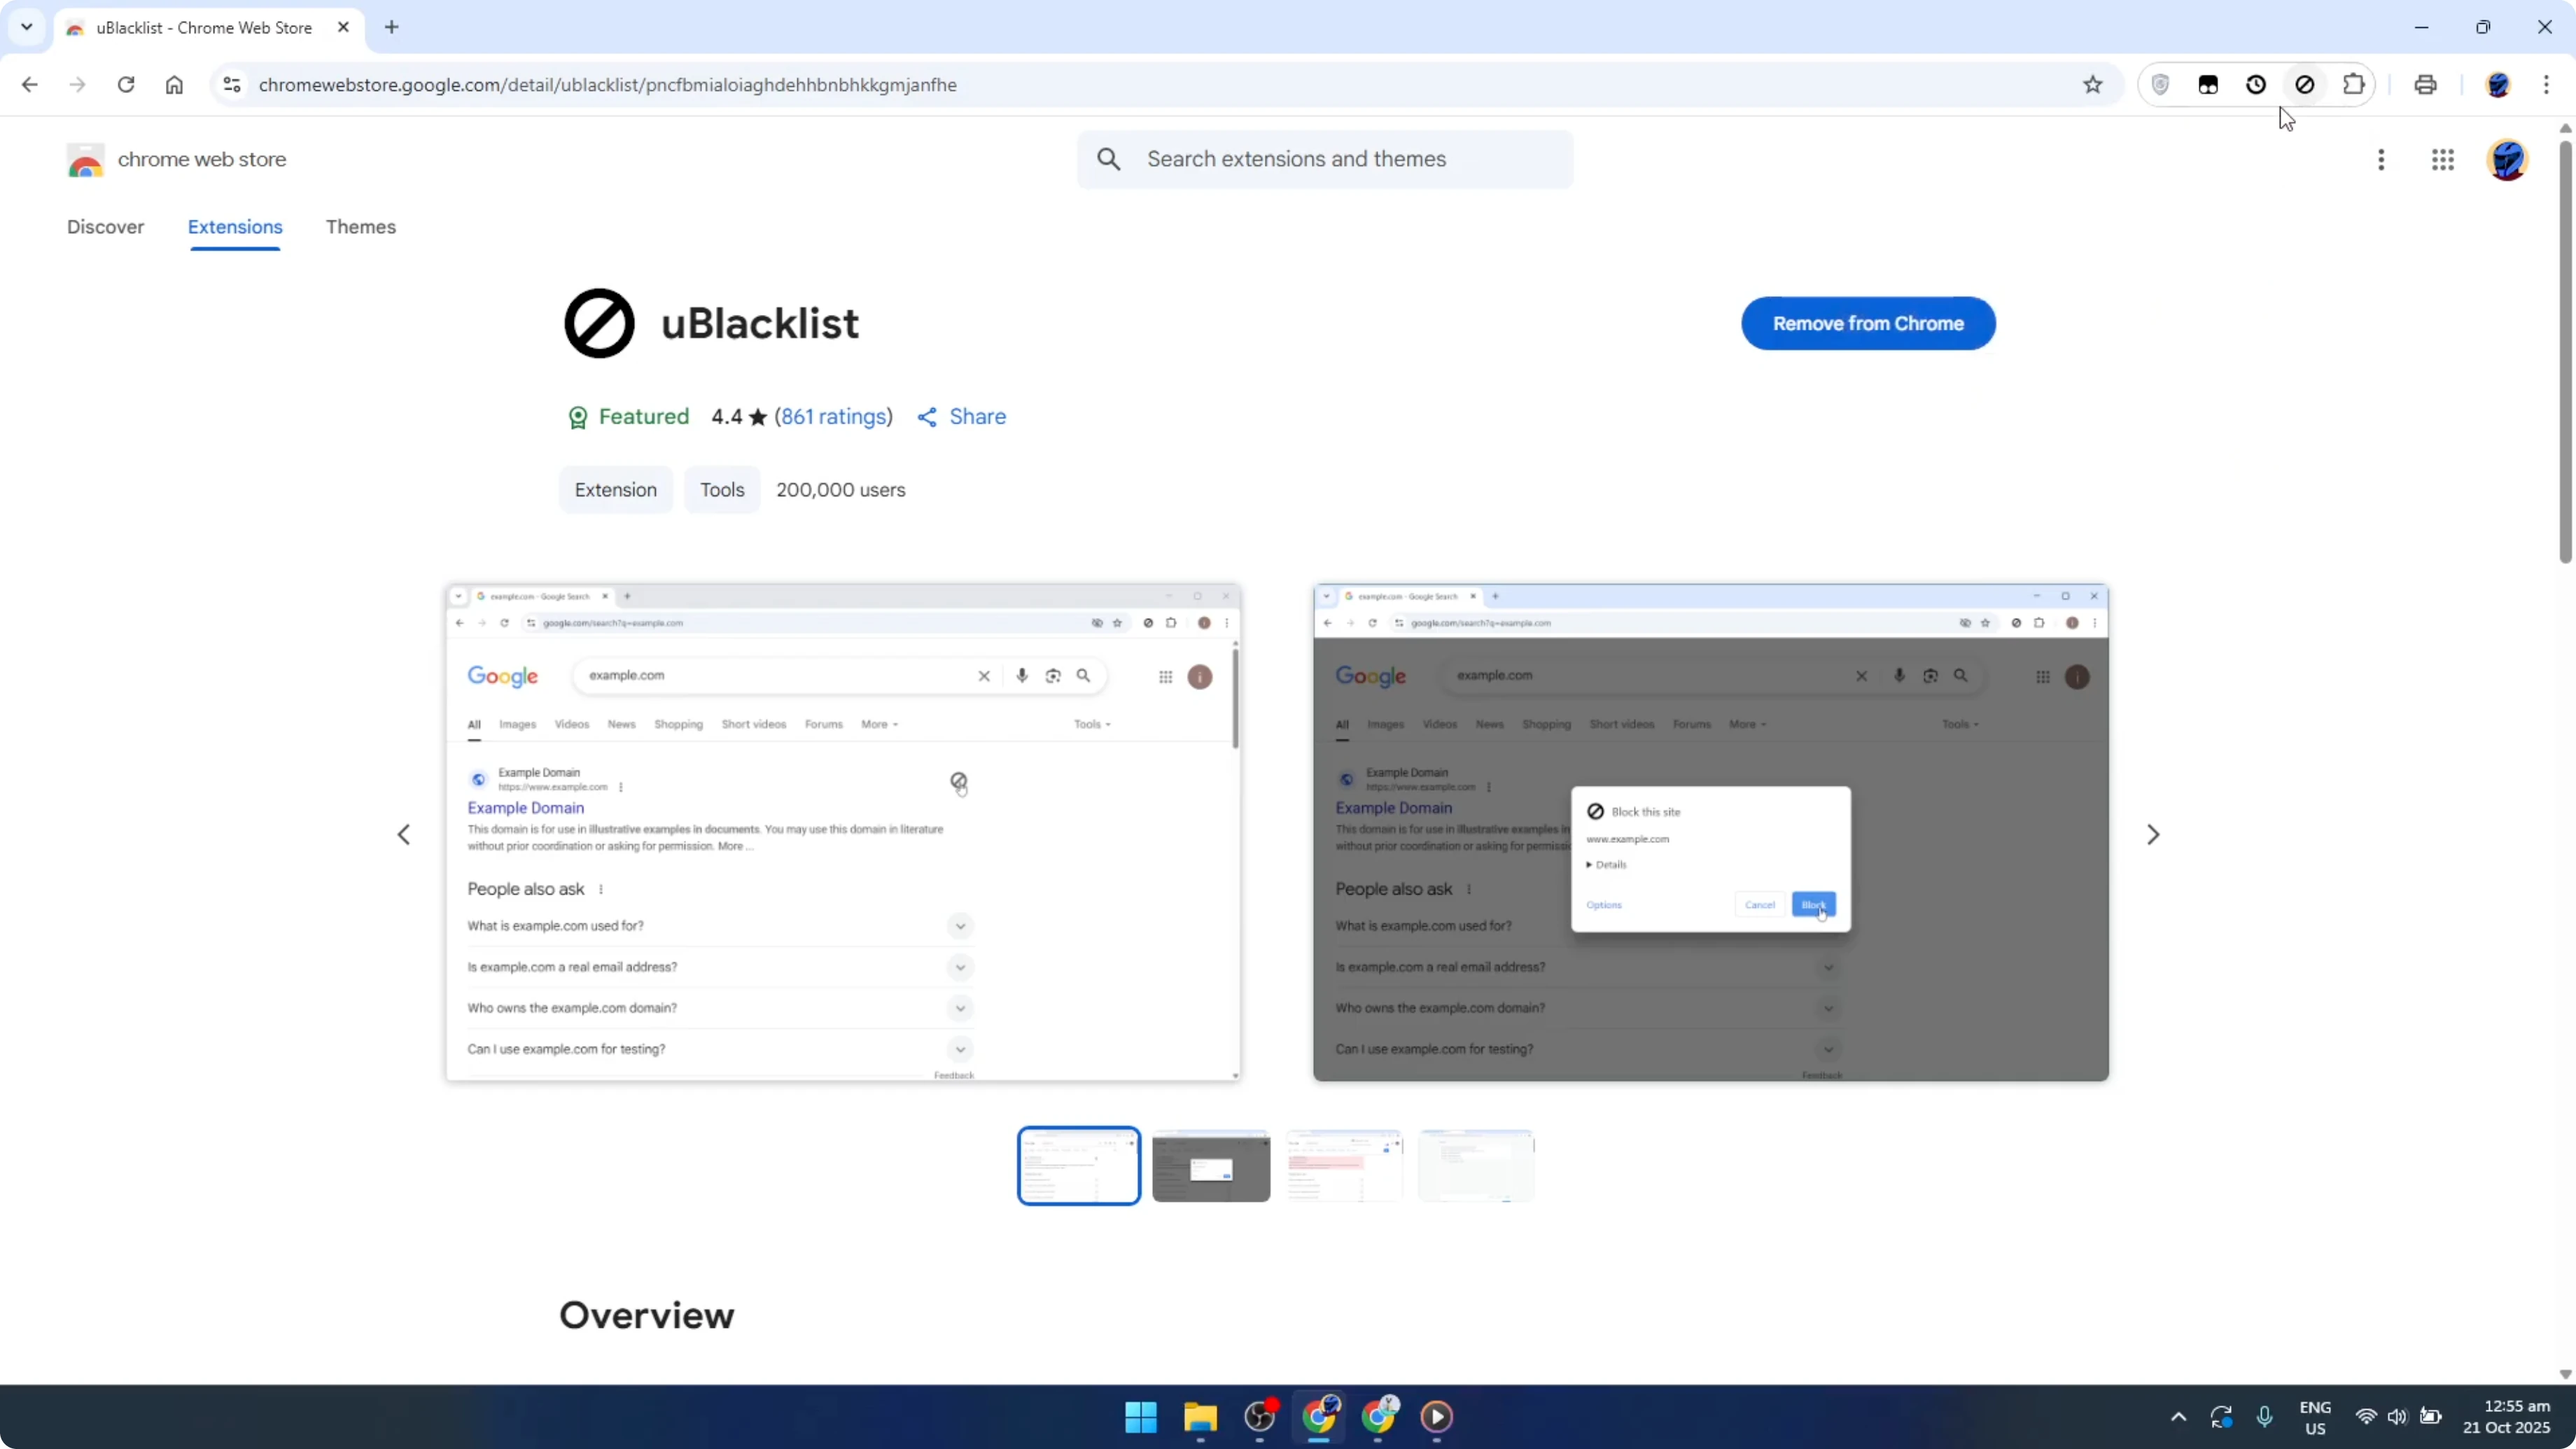Viewport: 2576px width, 1449px height.
Task: Open the Print icon in toolbar
Action: [2425, 84]
